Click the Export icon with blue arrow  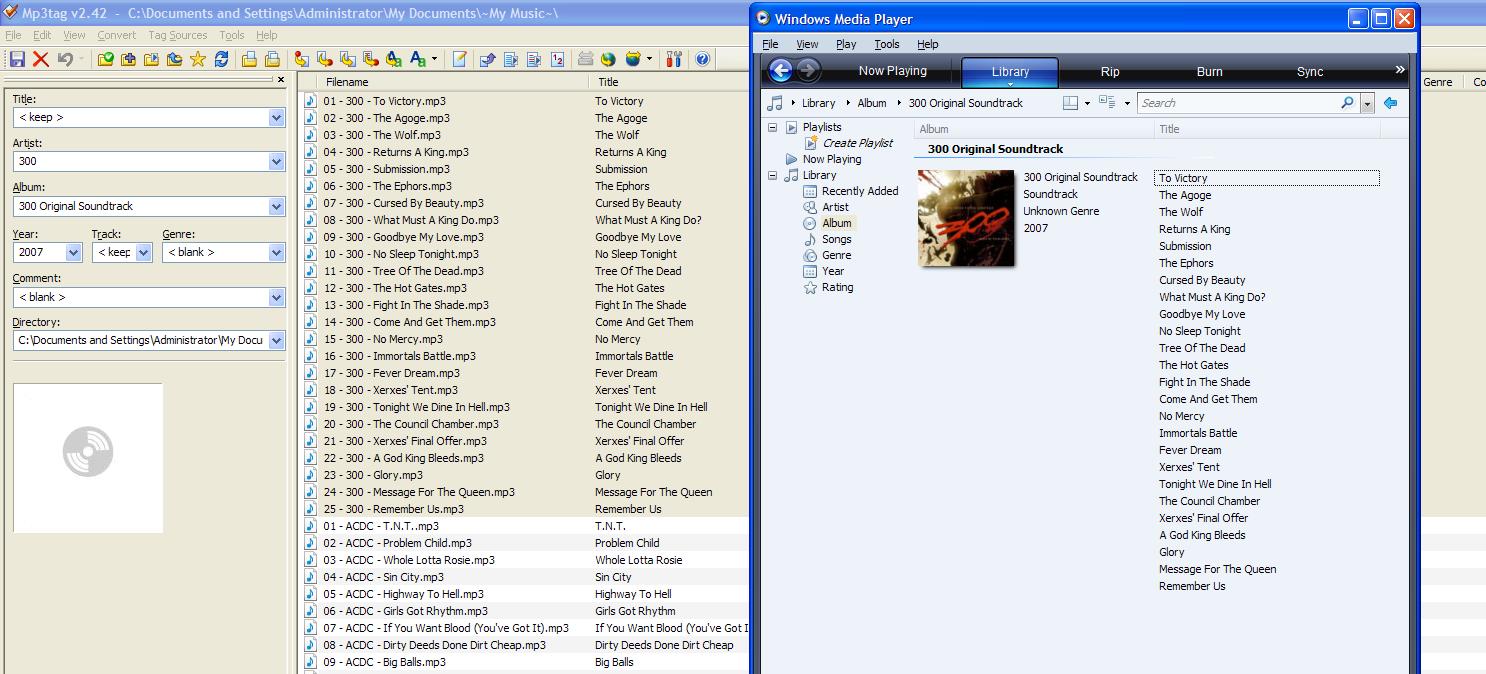[487, 59]
